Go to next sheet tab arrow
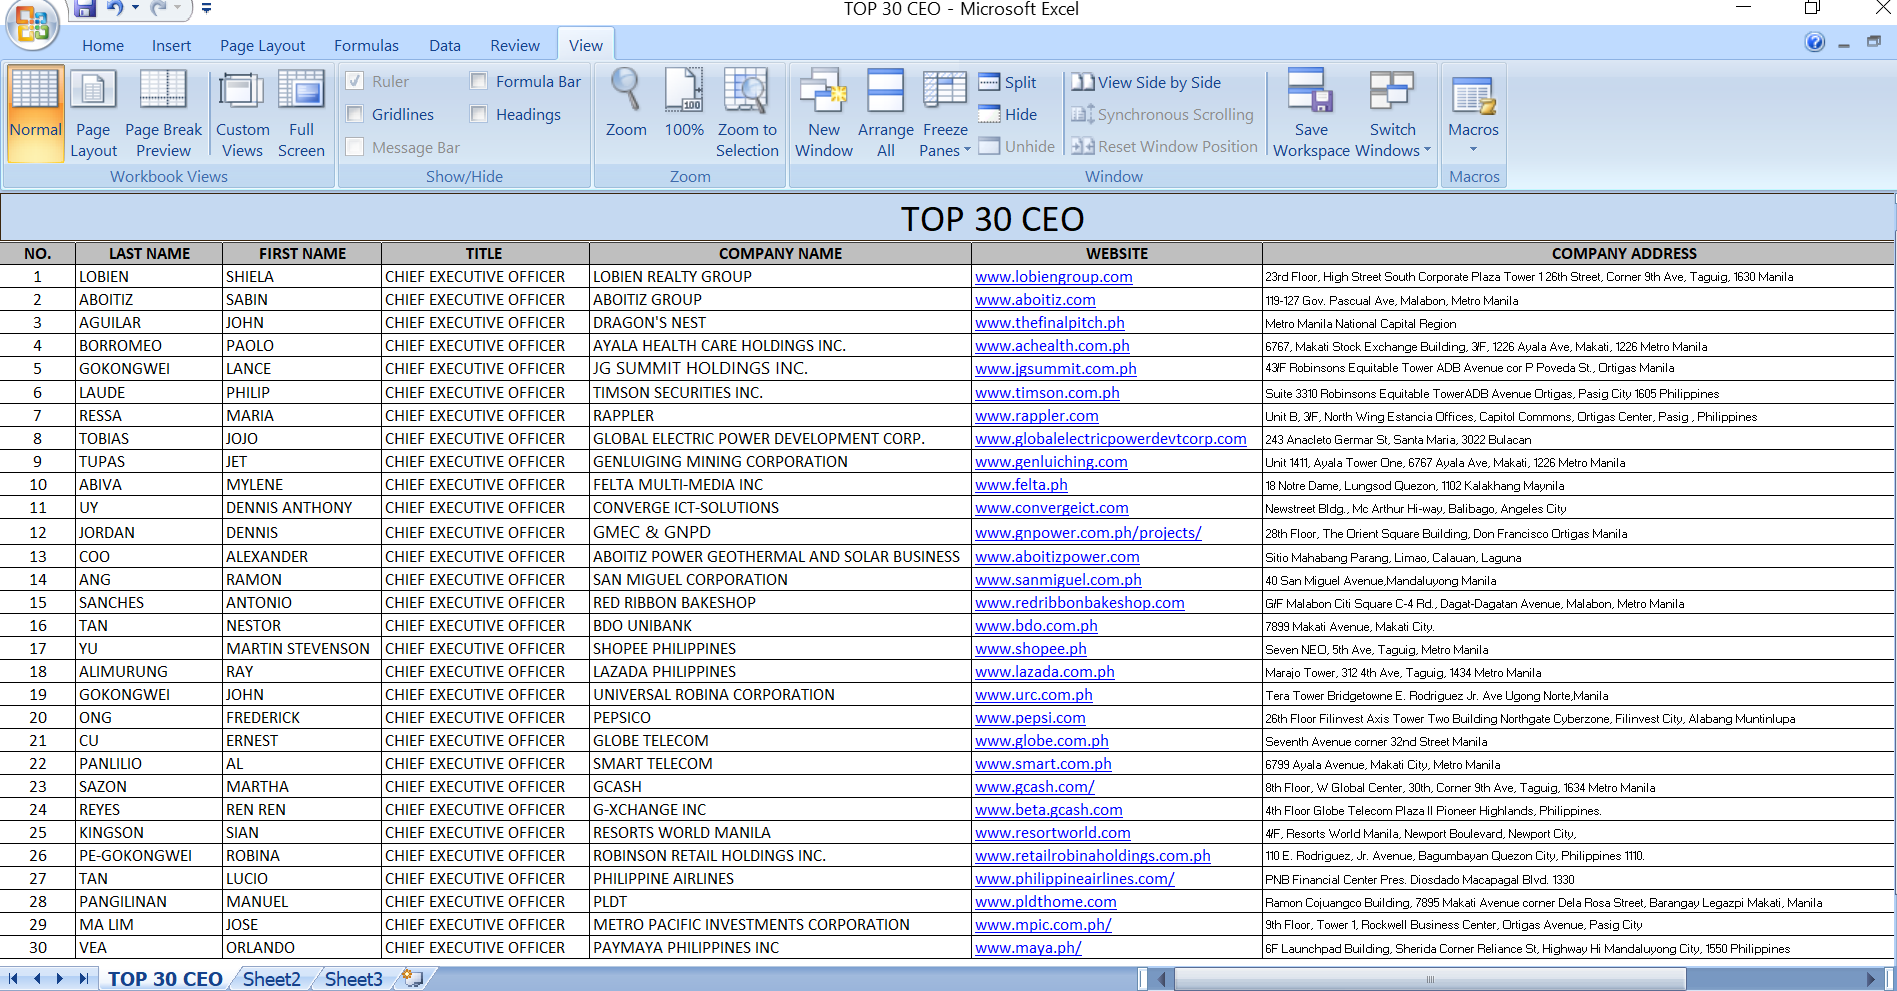 [x=60, y=978]
